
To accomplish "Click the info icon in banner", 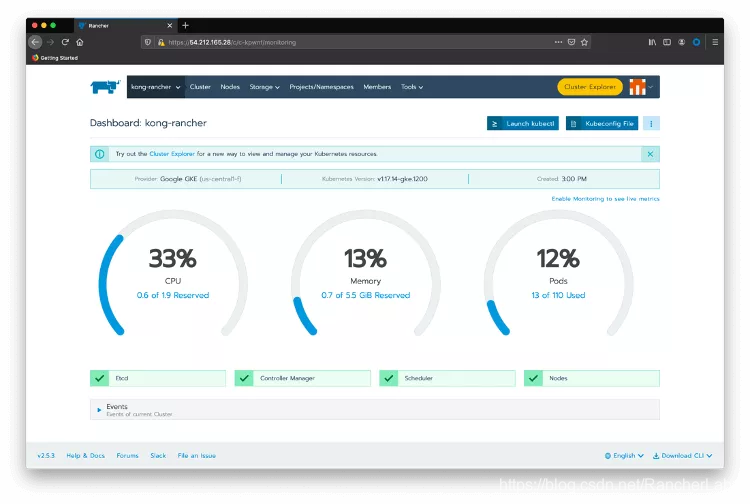I will pos(99,154).
